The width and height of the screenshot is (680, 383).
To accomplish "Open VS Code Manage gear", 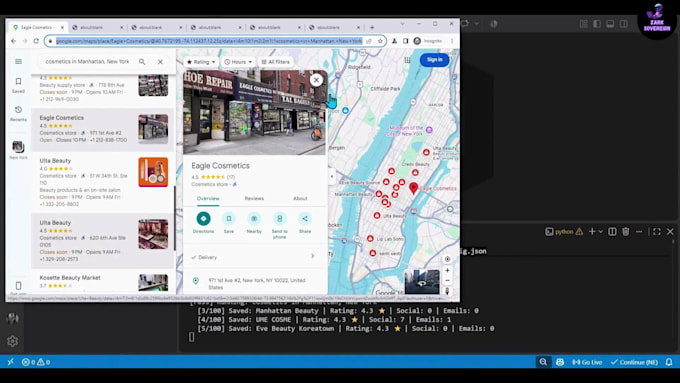I will [x=12, y=341].
